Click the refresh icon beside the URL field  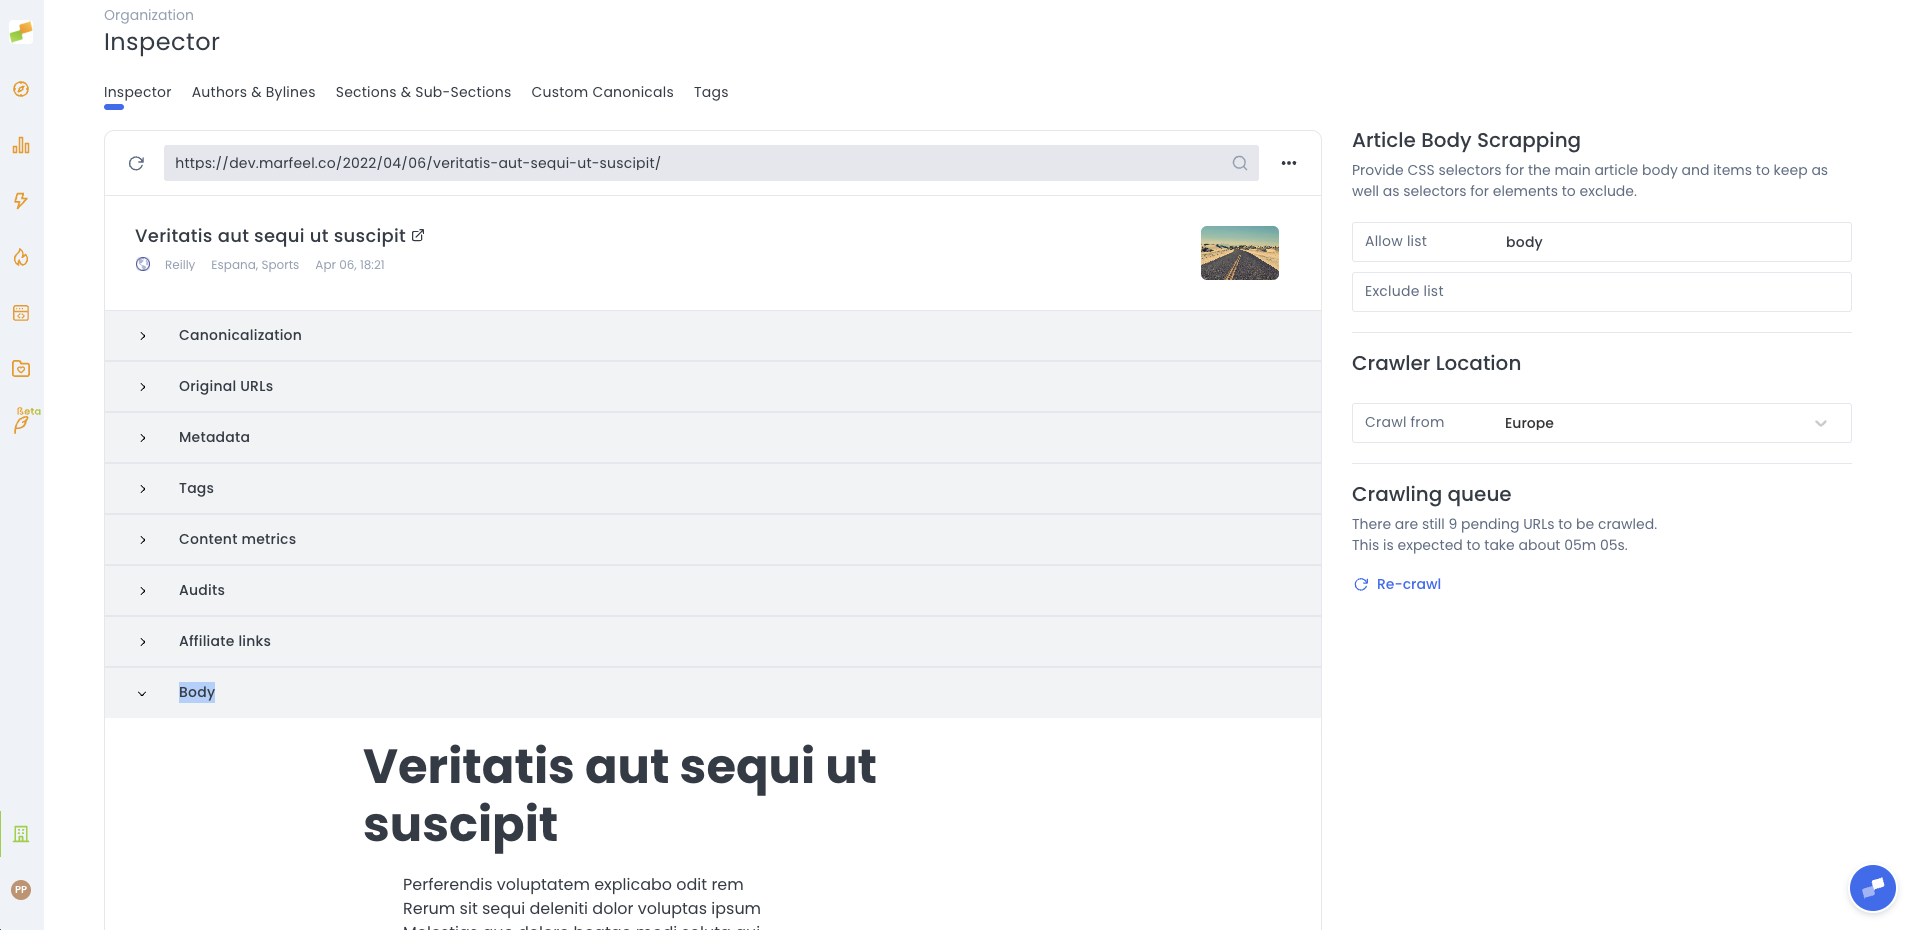tap(137, 163)
